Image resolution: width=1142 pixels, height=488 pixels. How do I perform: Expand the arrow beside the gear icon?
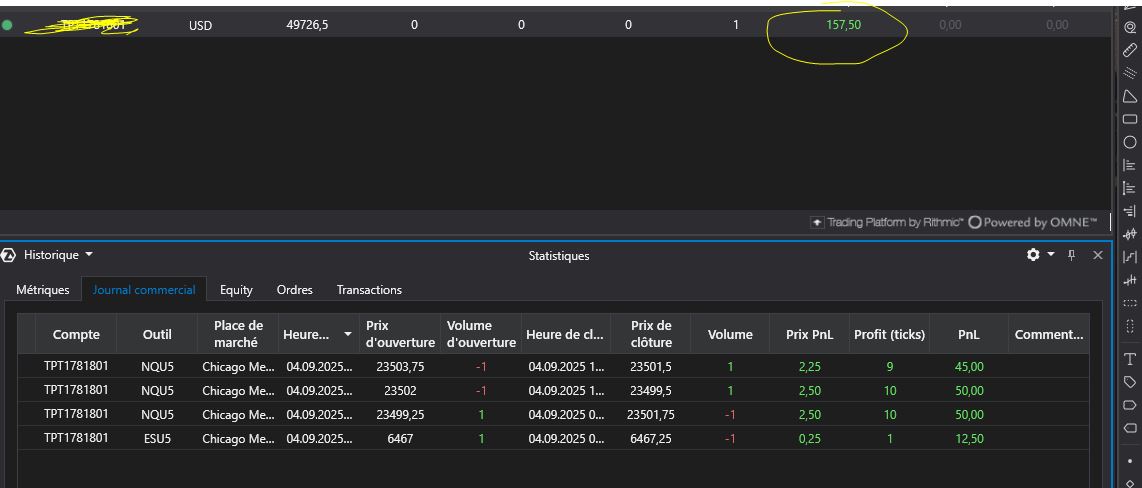(1051, 255)
